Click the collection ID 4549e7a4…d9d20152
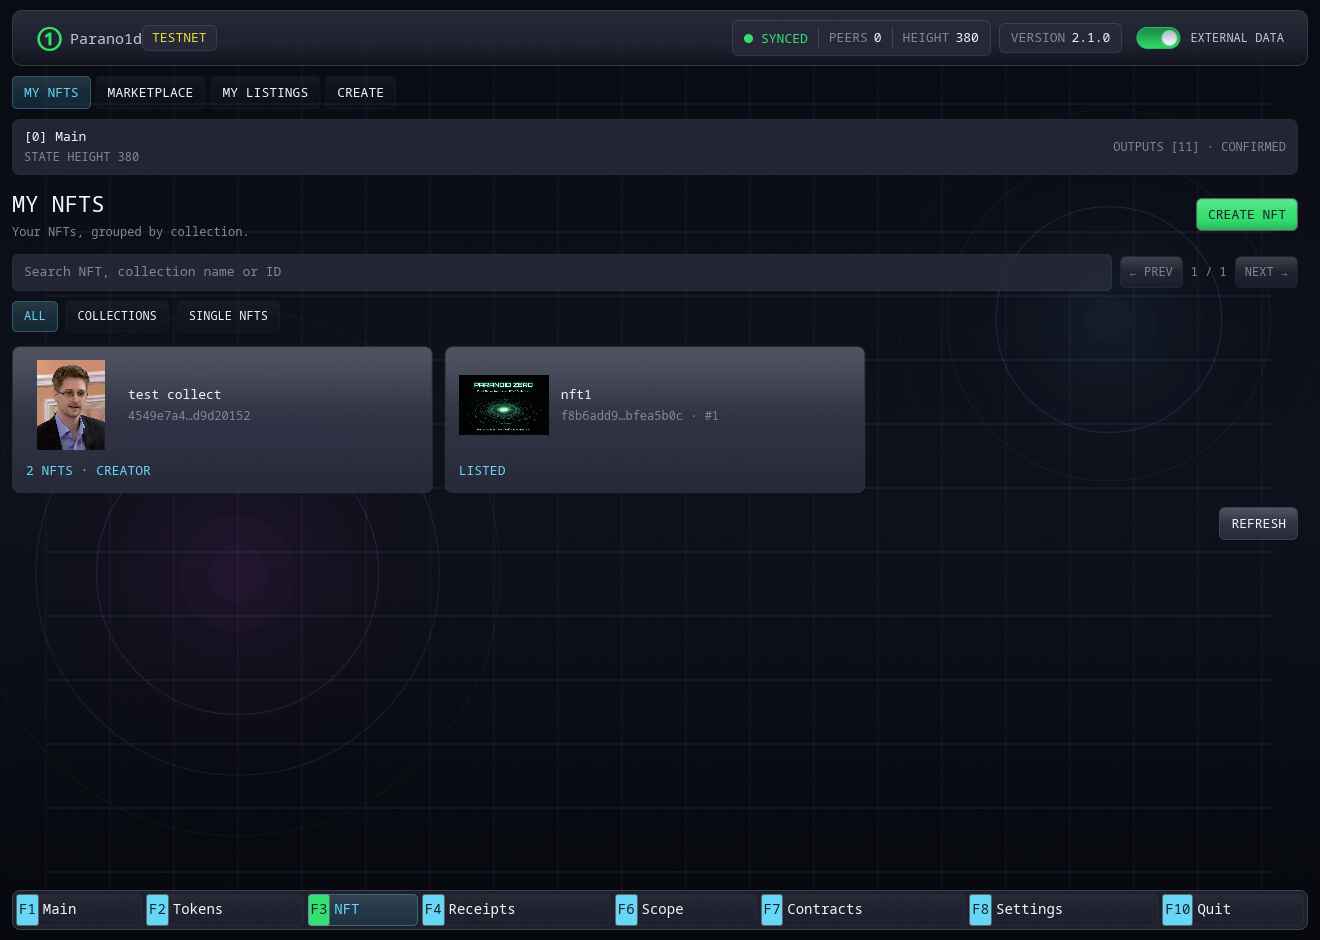Viewport: 1320px width, 940px height. point(189,416)
